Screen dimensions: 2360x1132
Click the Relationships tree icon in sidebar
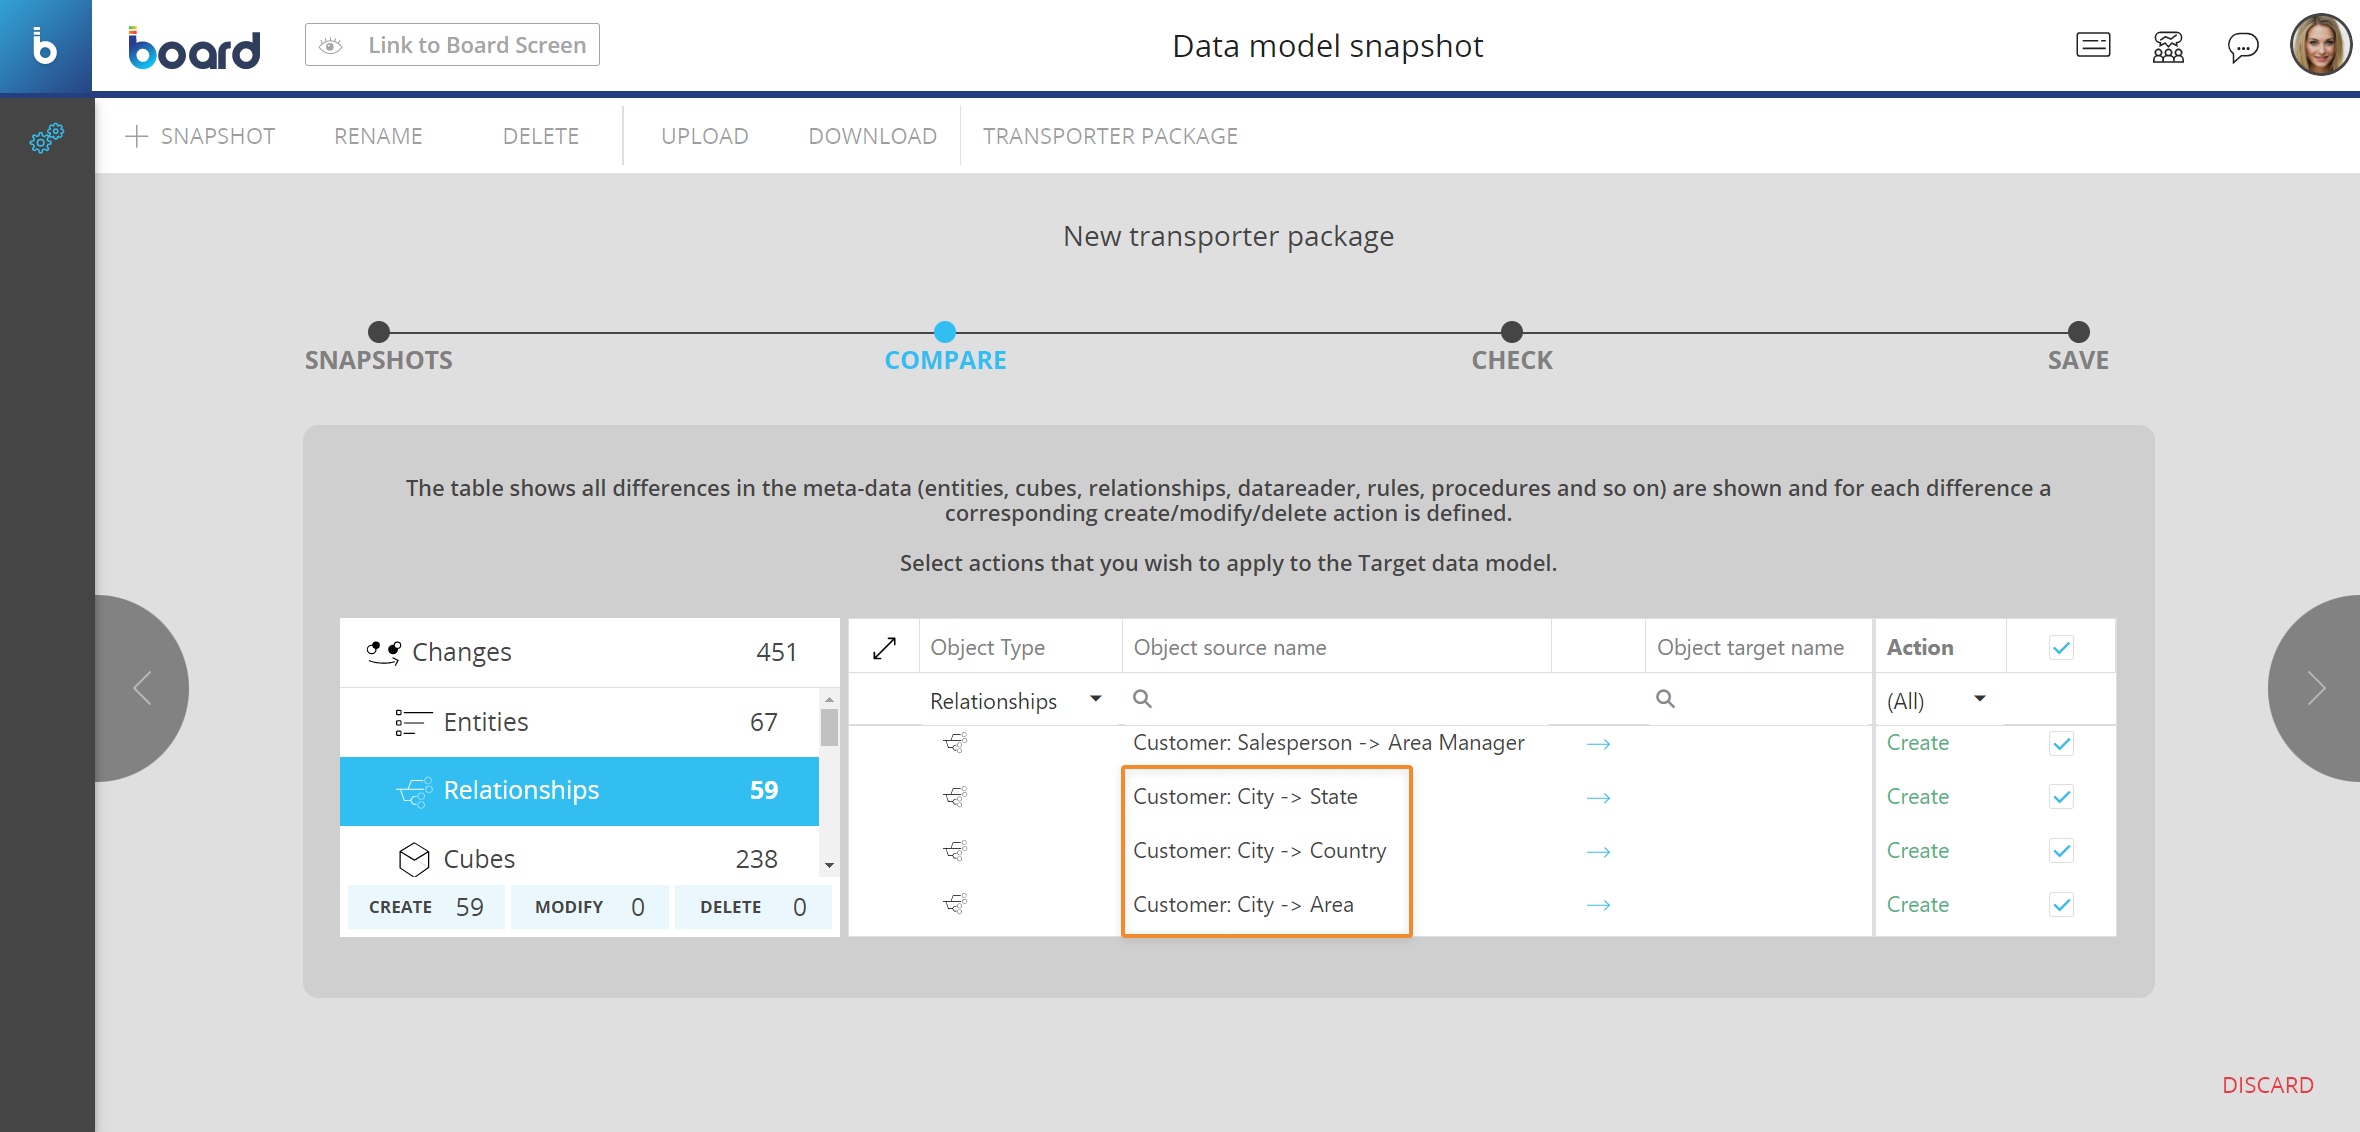414,791
